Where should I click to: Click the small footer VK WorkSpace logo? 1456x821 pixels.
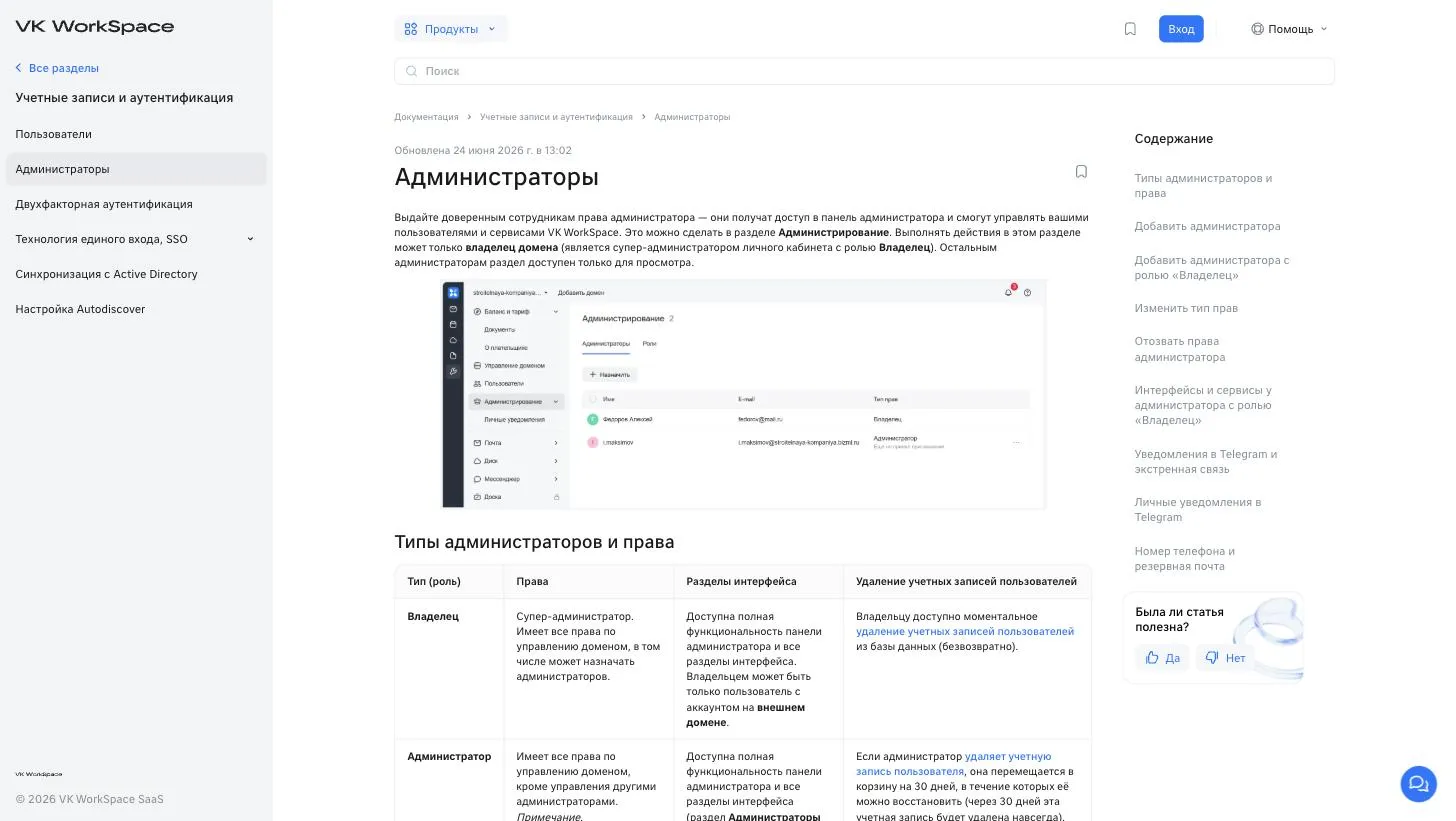click(x=38, y=774)
